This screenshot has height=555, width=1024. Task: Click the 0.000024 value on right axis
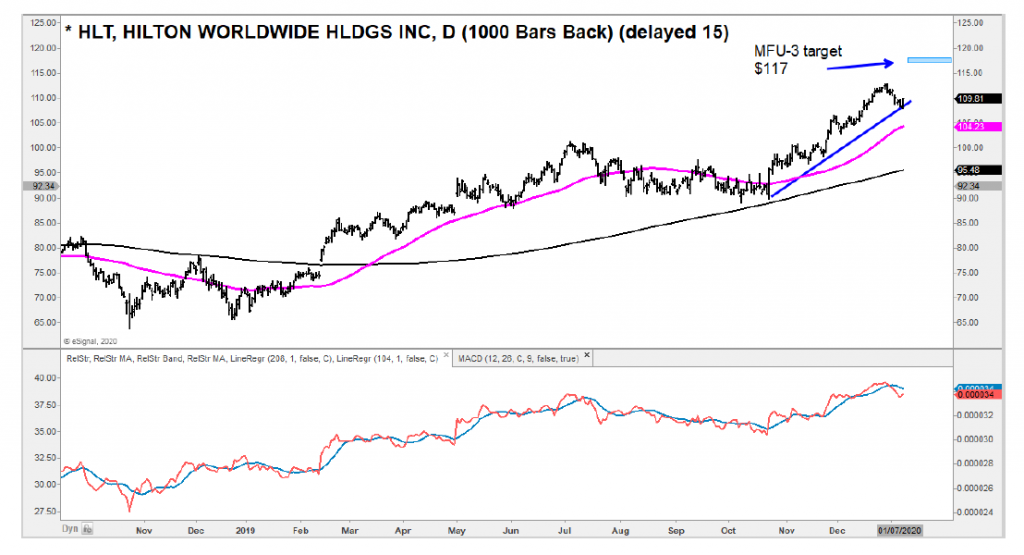976,512
